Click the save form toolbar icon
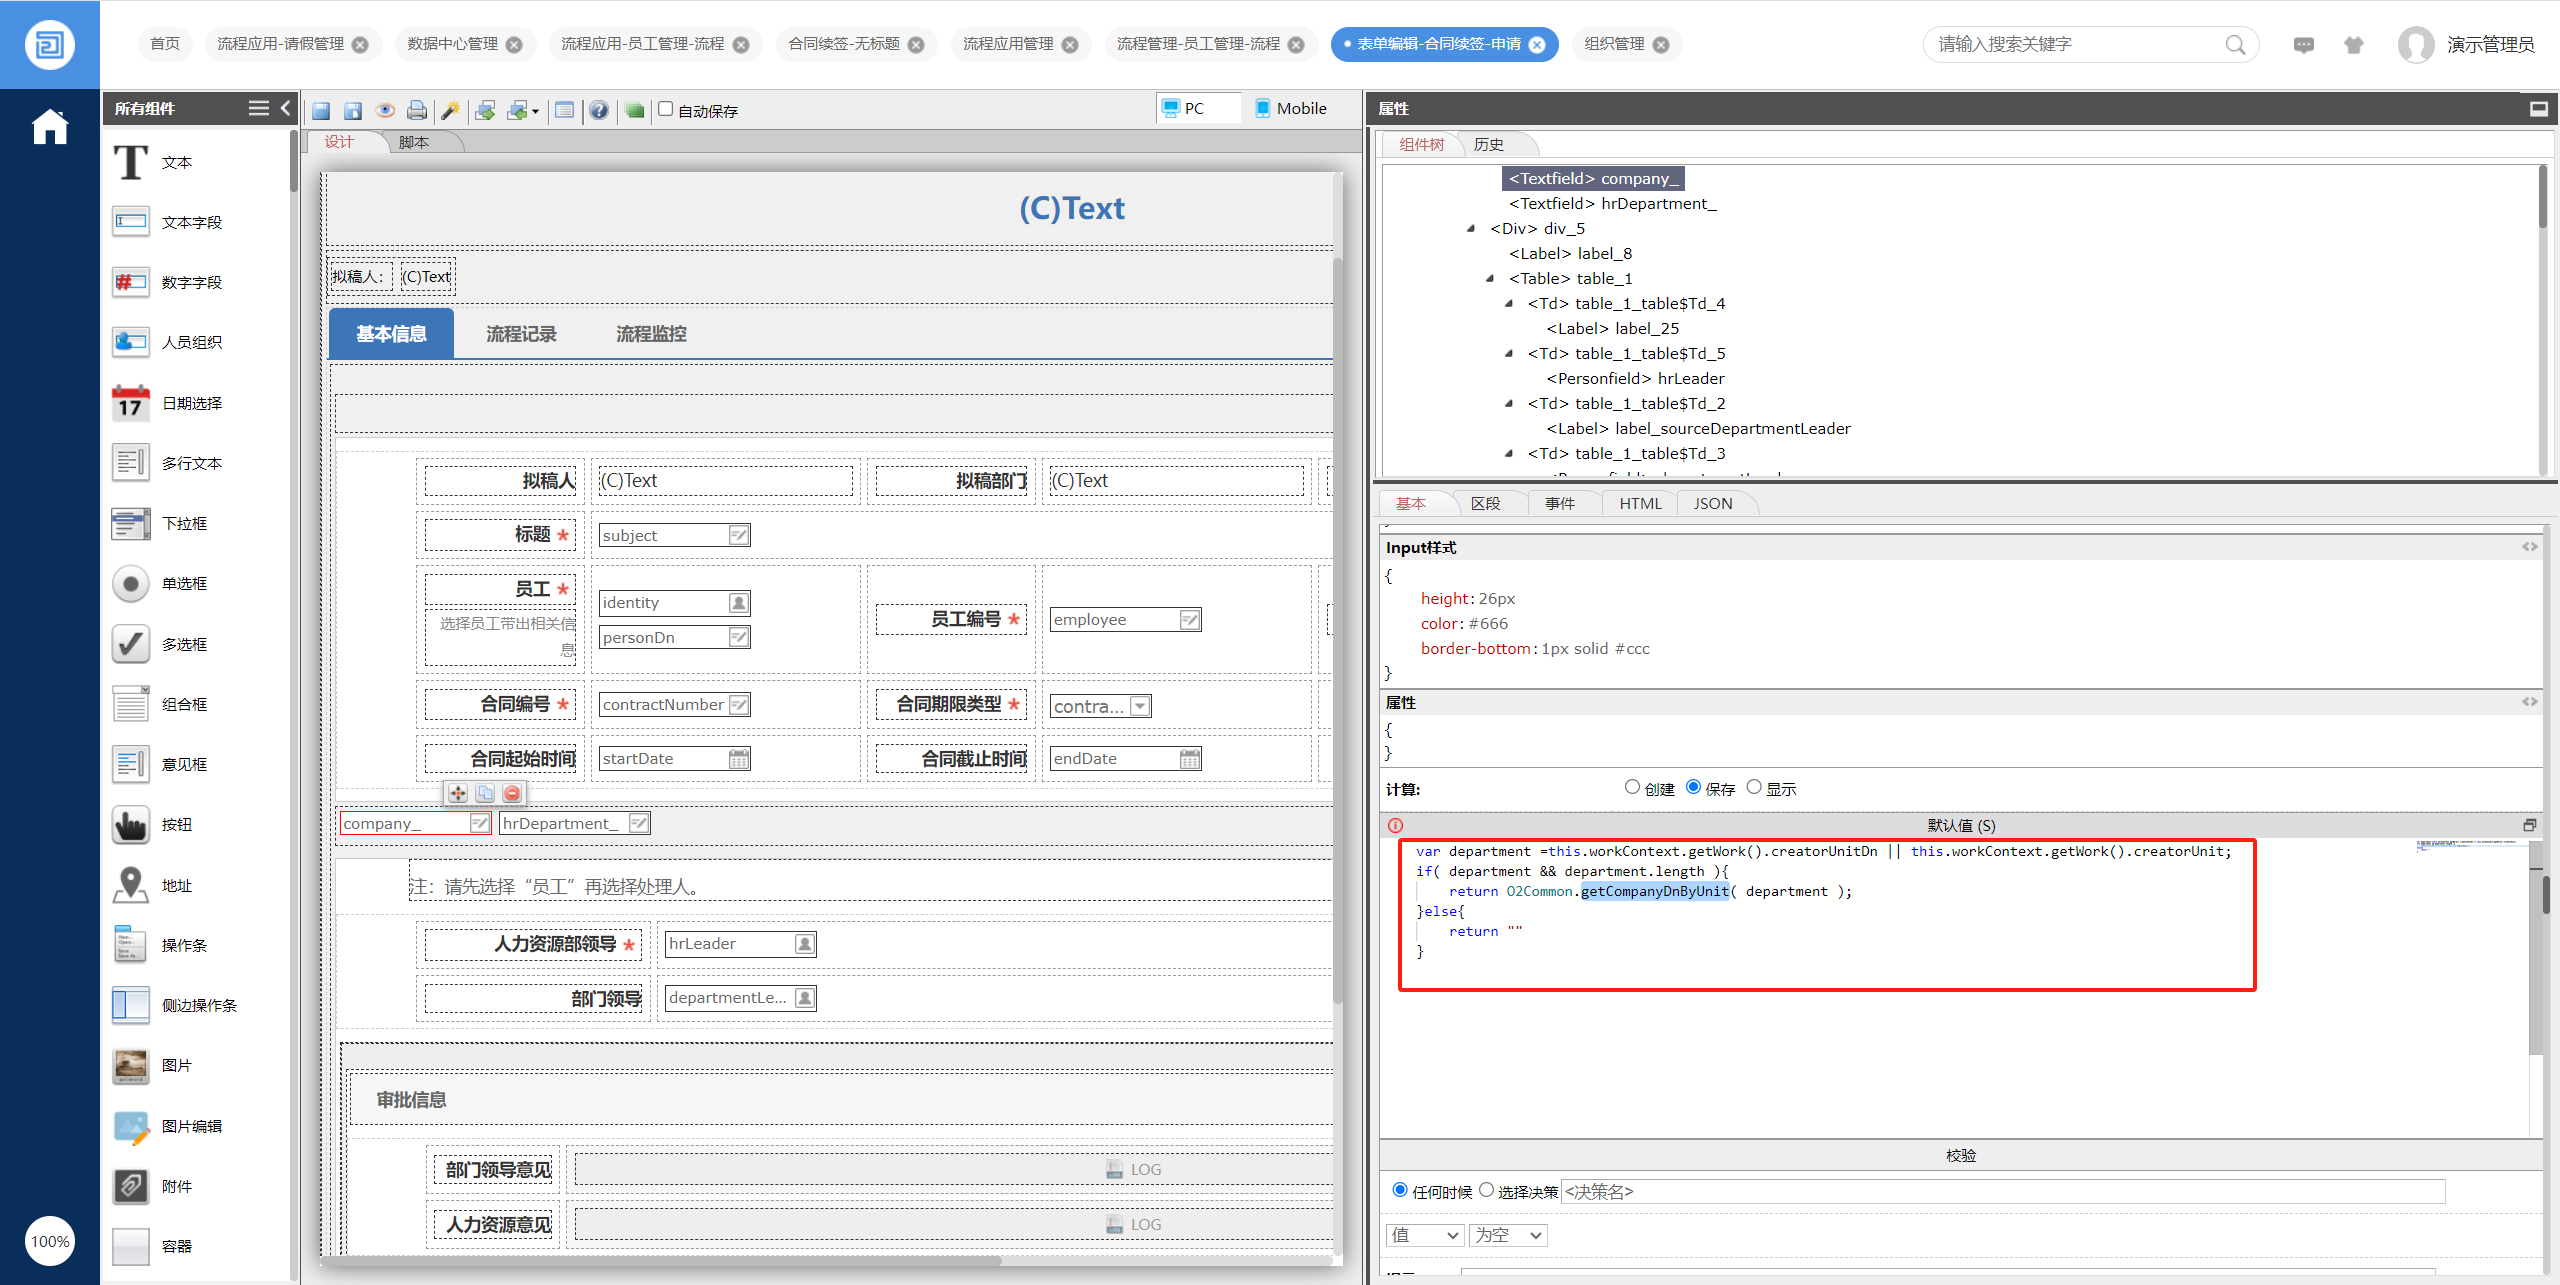Image resolution: width=2560 pixels, height=1285 pixels. 321,110
